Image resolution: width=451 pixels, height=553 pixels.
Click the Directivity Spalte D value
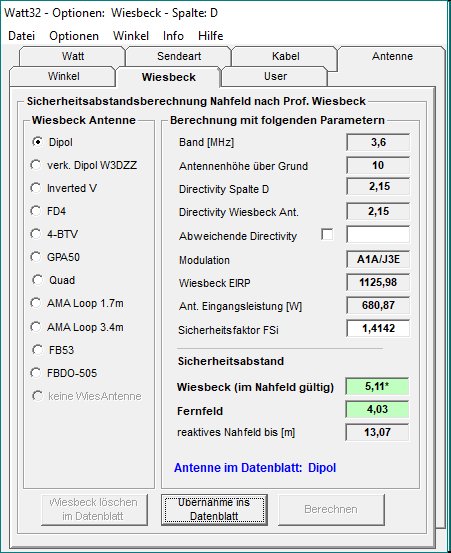(378, 186)
